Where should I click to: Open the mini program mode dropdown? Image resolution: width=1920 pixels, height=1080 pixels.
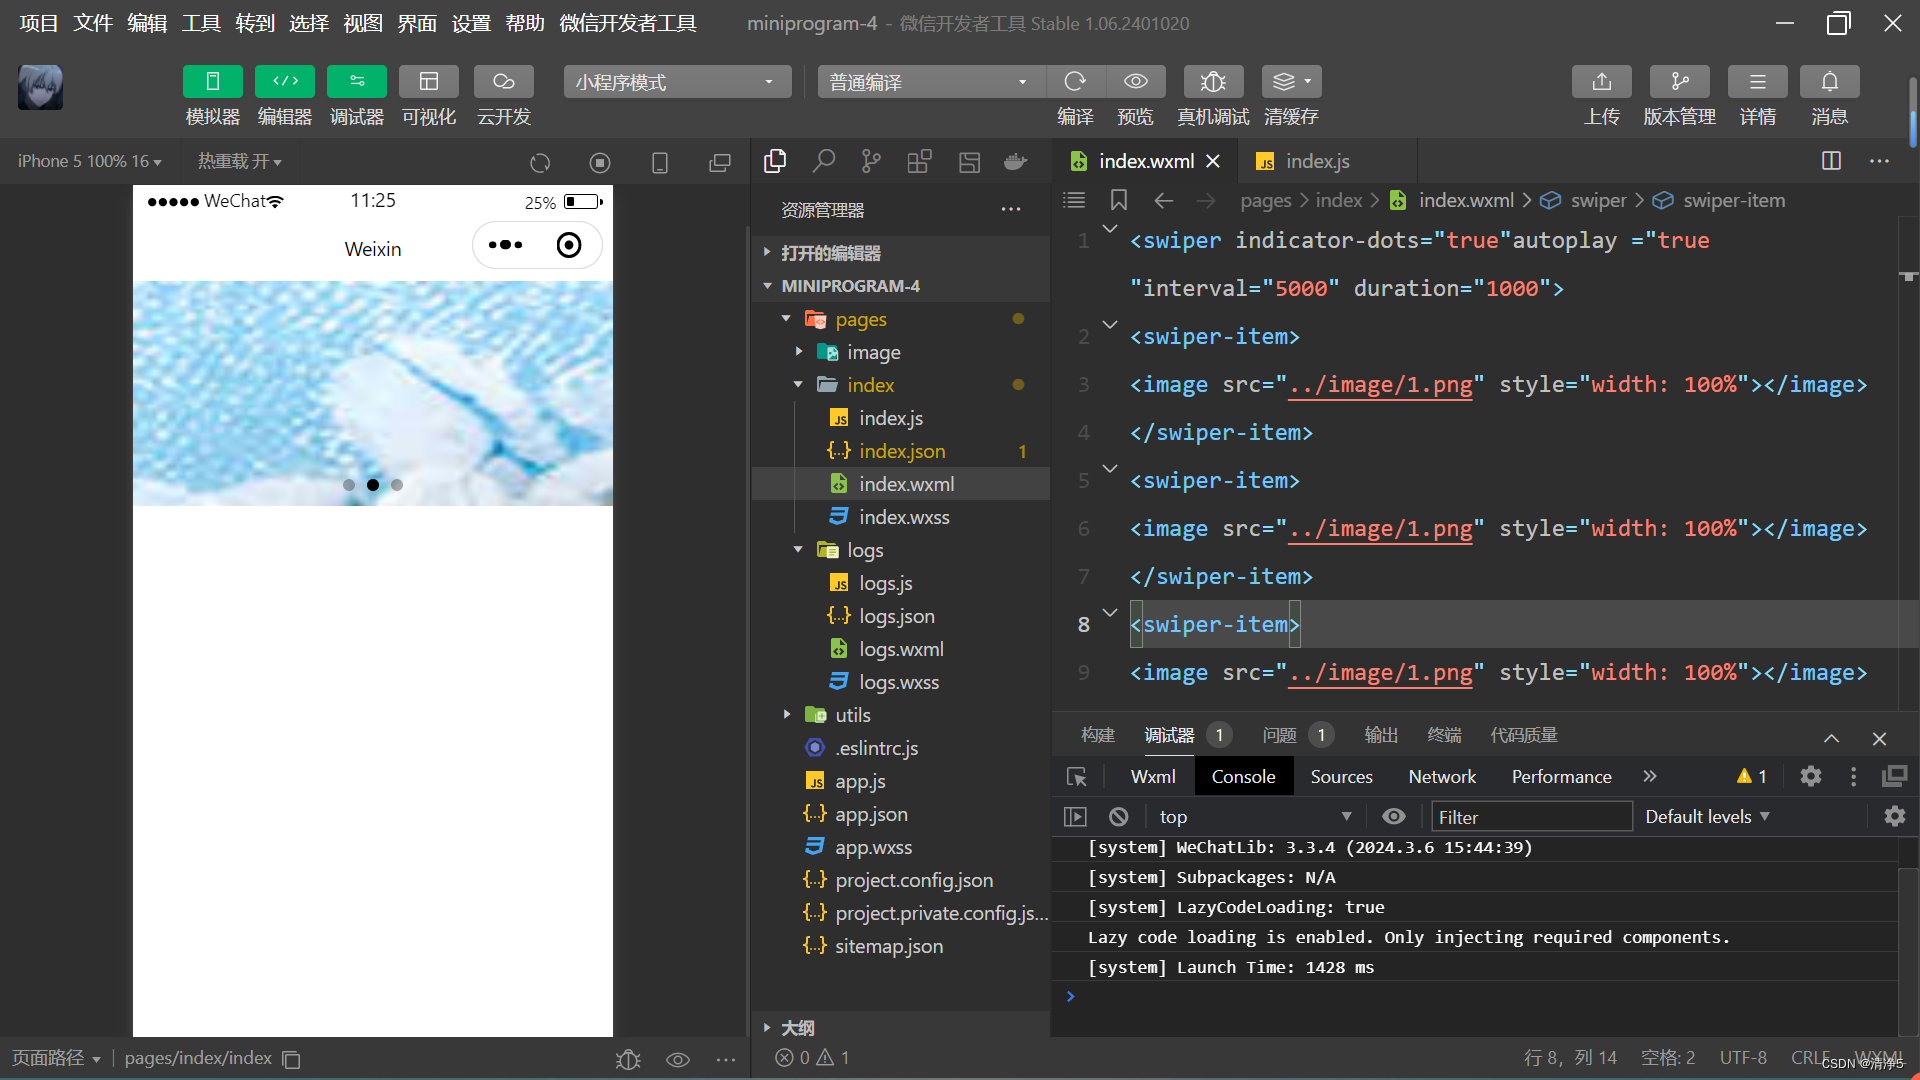point(677,82)
